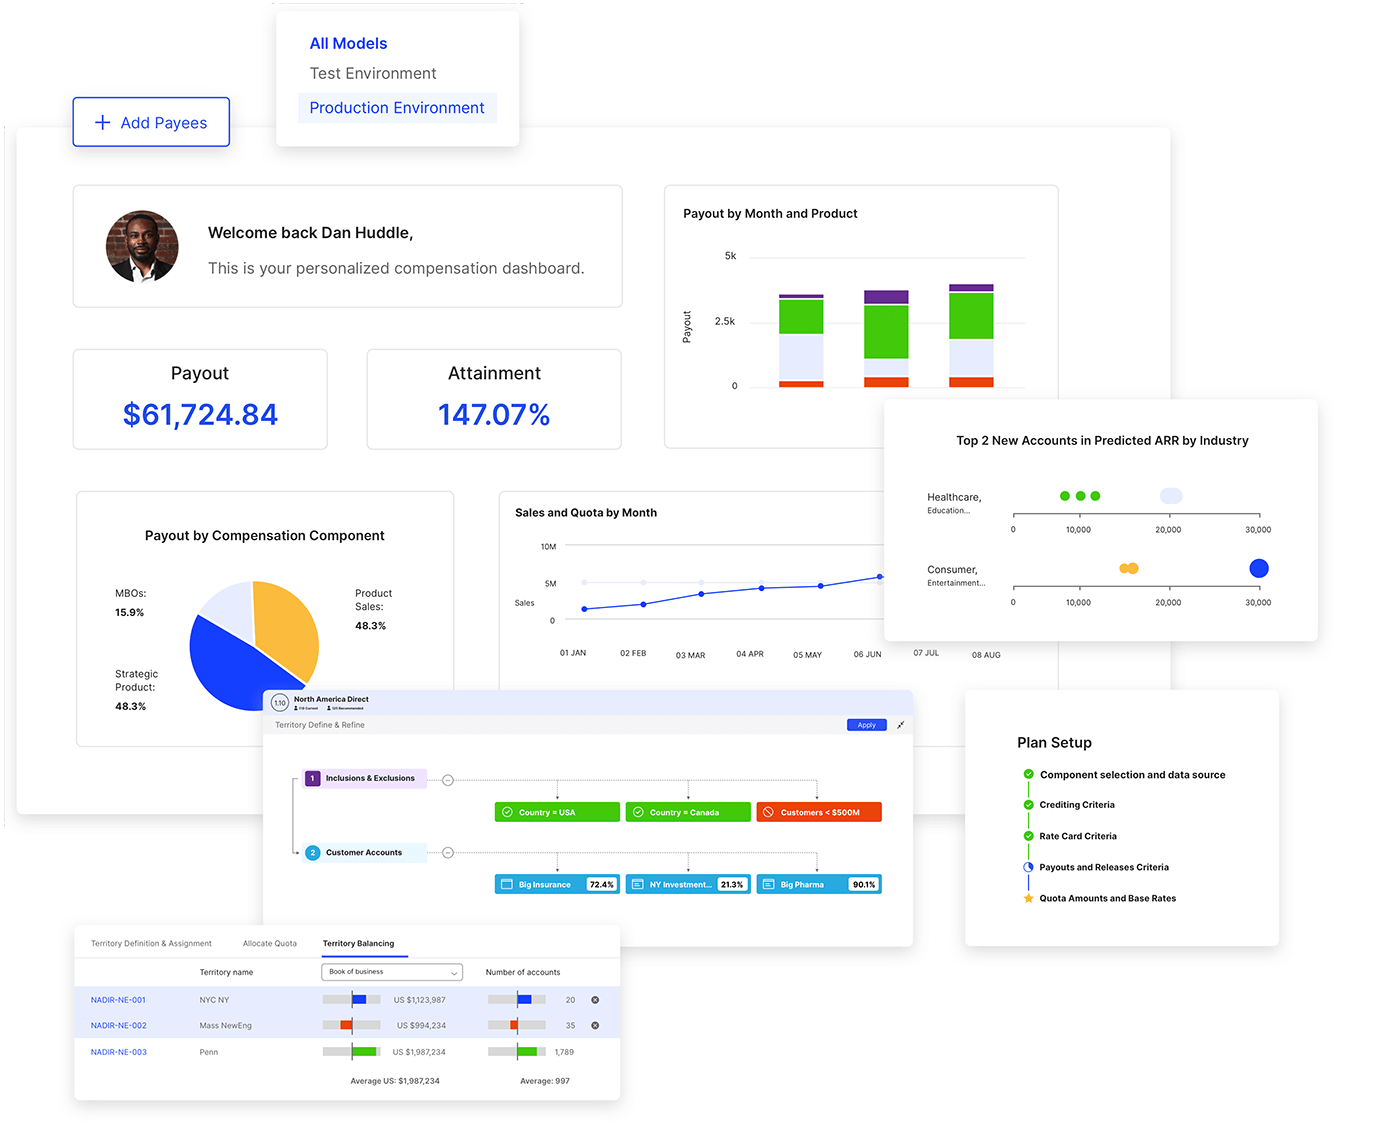Click the Apply button in Territory Define & Refine
The width and height of the screenshot is (1400, 1148).
866,725
